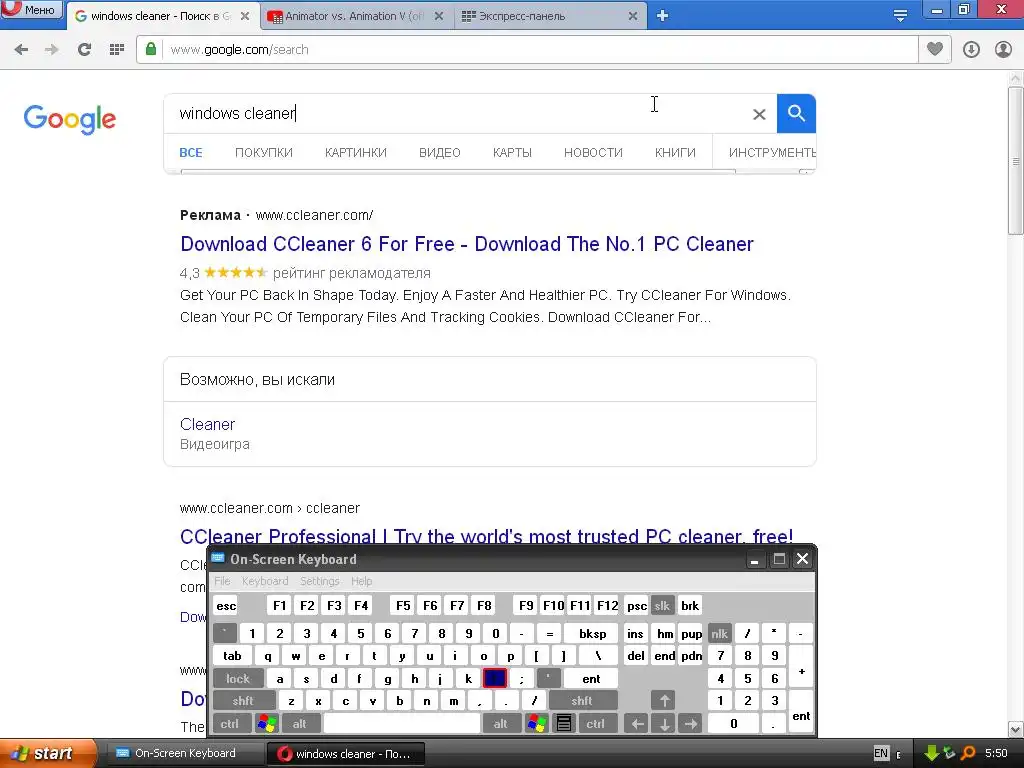Select the КАРТИНКИ tab
The height and width of the screenshot is (768, 1024).
pos(356,153)
